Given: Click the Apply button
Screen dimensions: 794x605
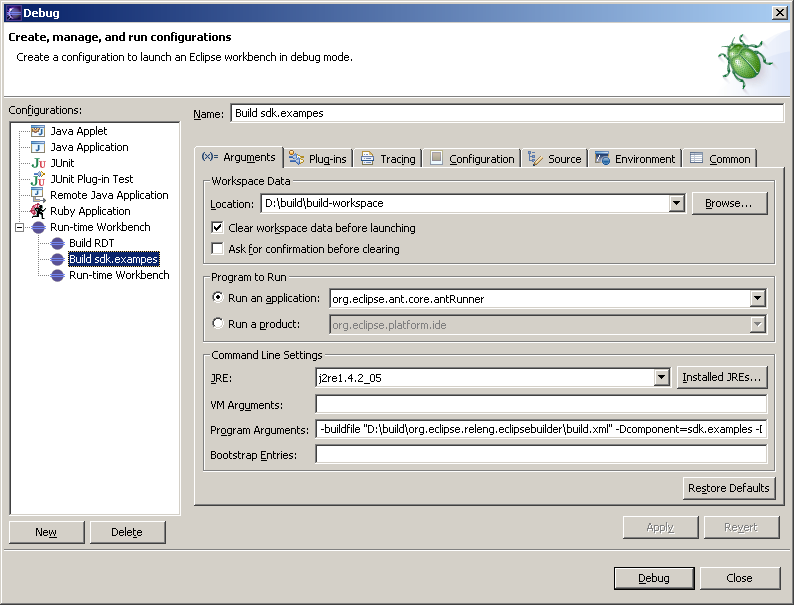Looking at the screenshot, I should pyautogui.click(x=660, y=528).
